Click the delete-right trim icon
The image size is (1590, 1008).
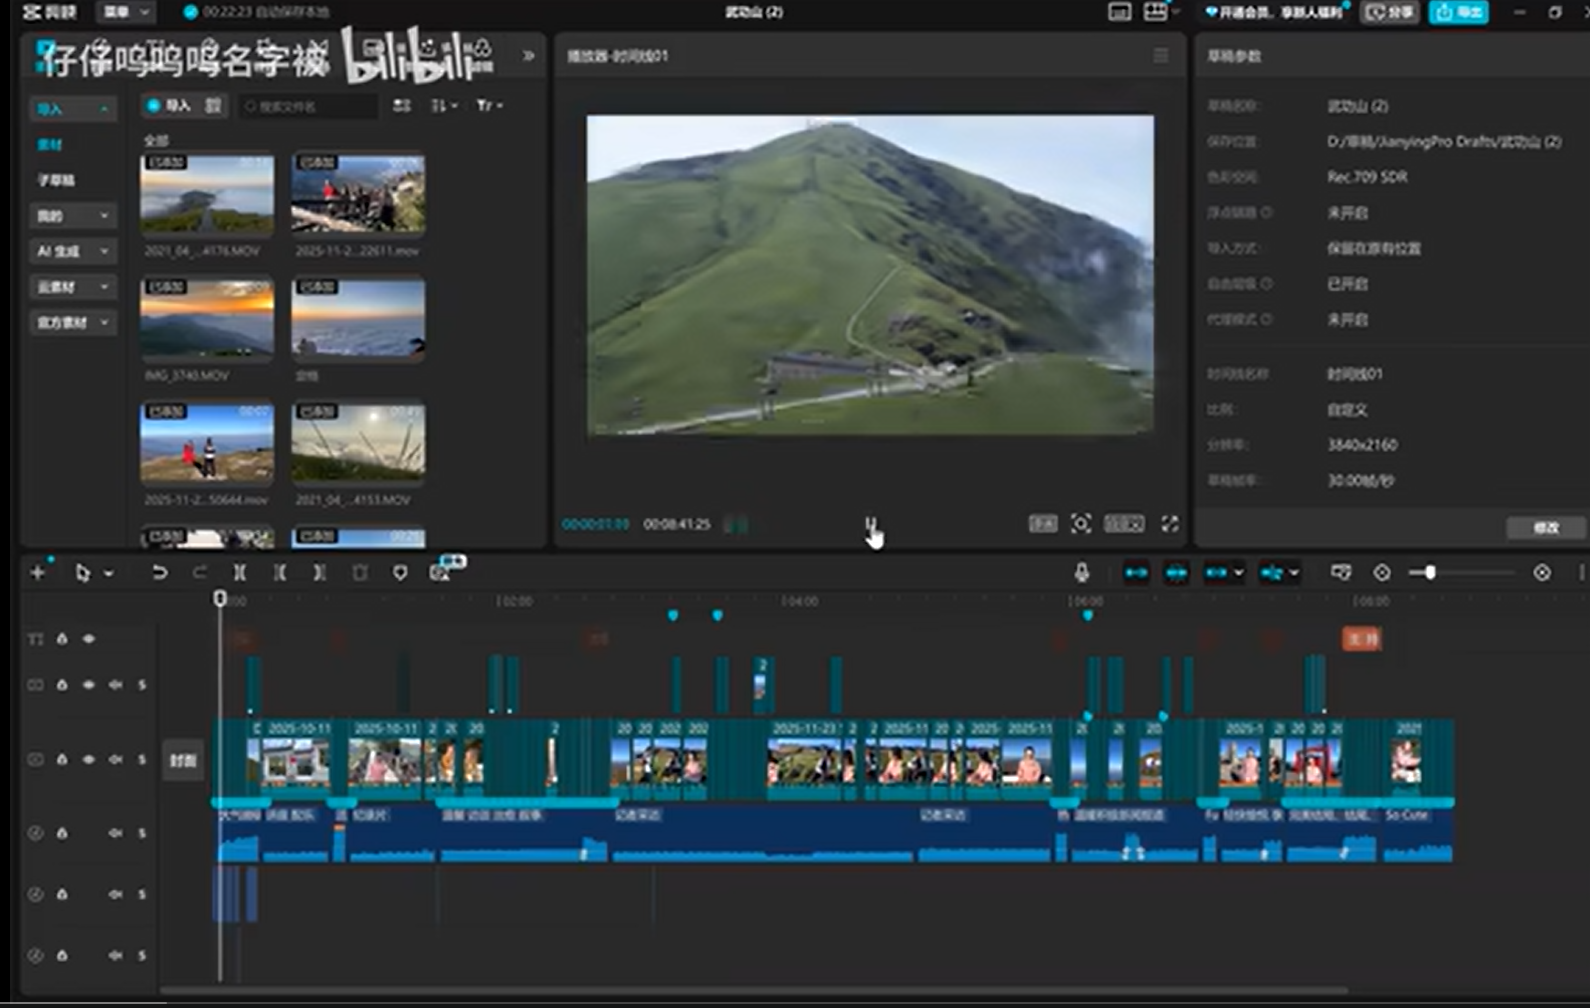pos(319,572)
